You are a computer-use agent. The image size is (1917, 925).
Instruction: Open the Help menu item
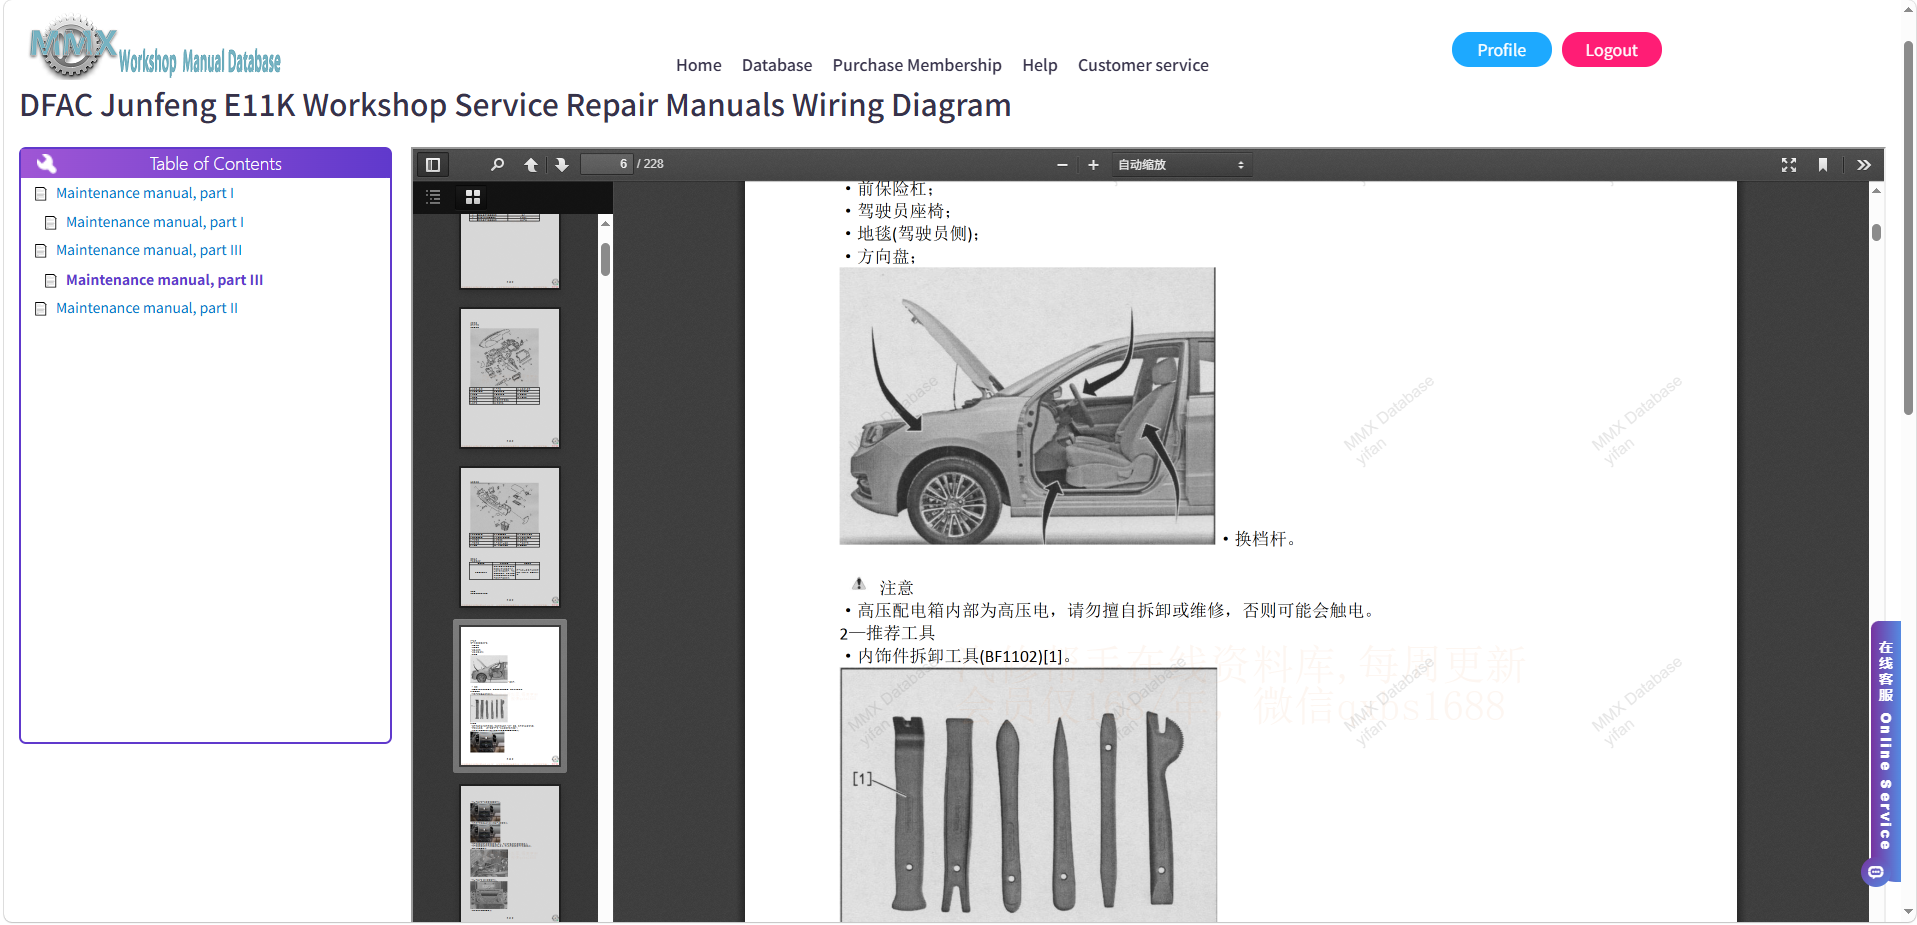1039,65
